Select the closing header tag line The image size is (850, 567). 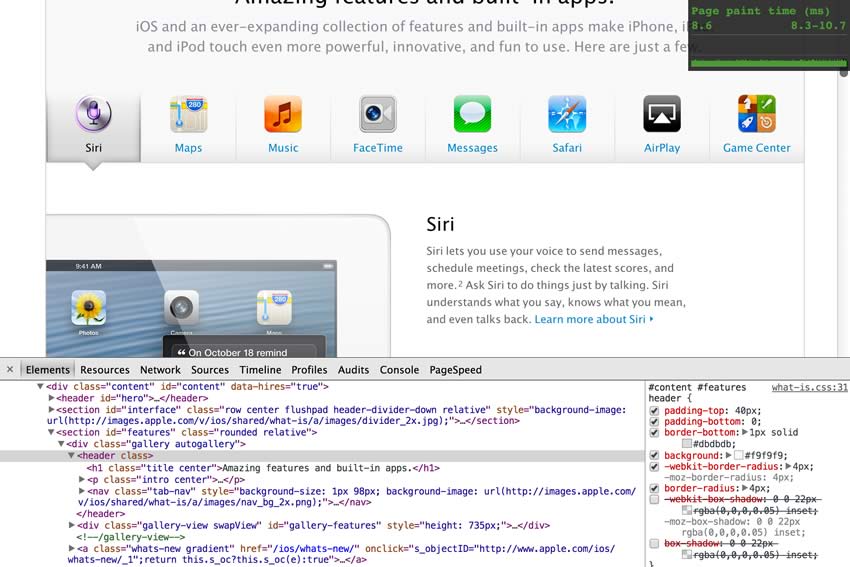point(100,514)
